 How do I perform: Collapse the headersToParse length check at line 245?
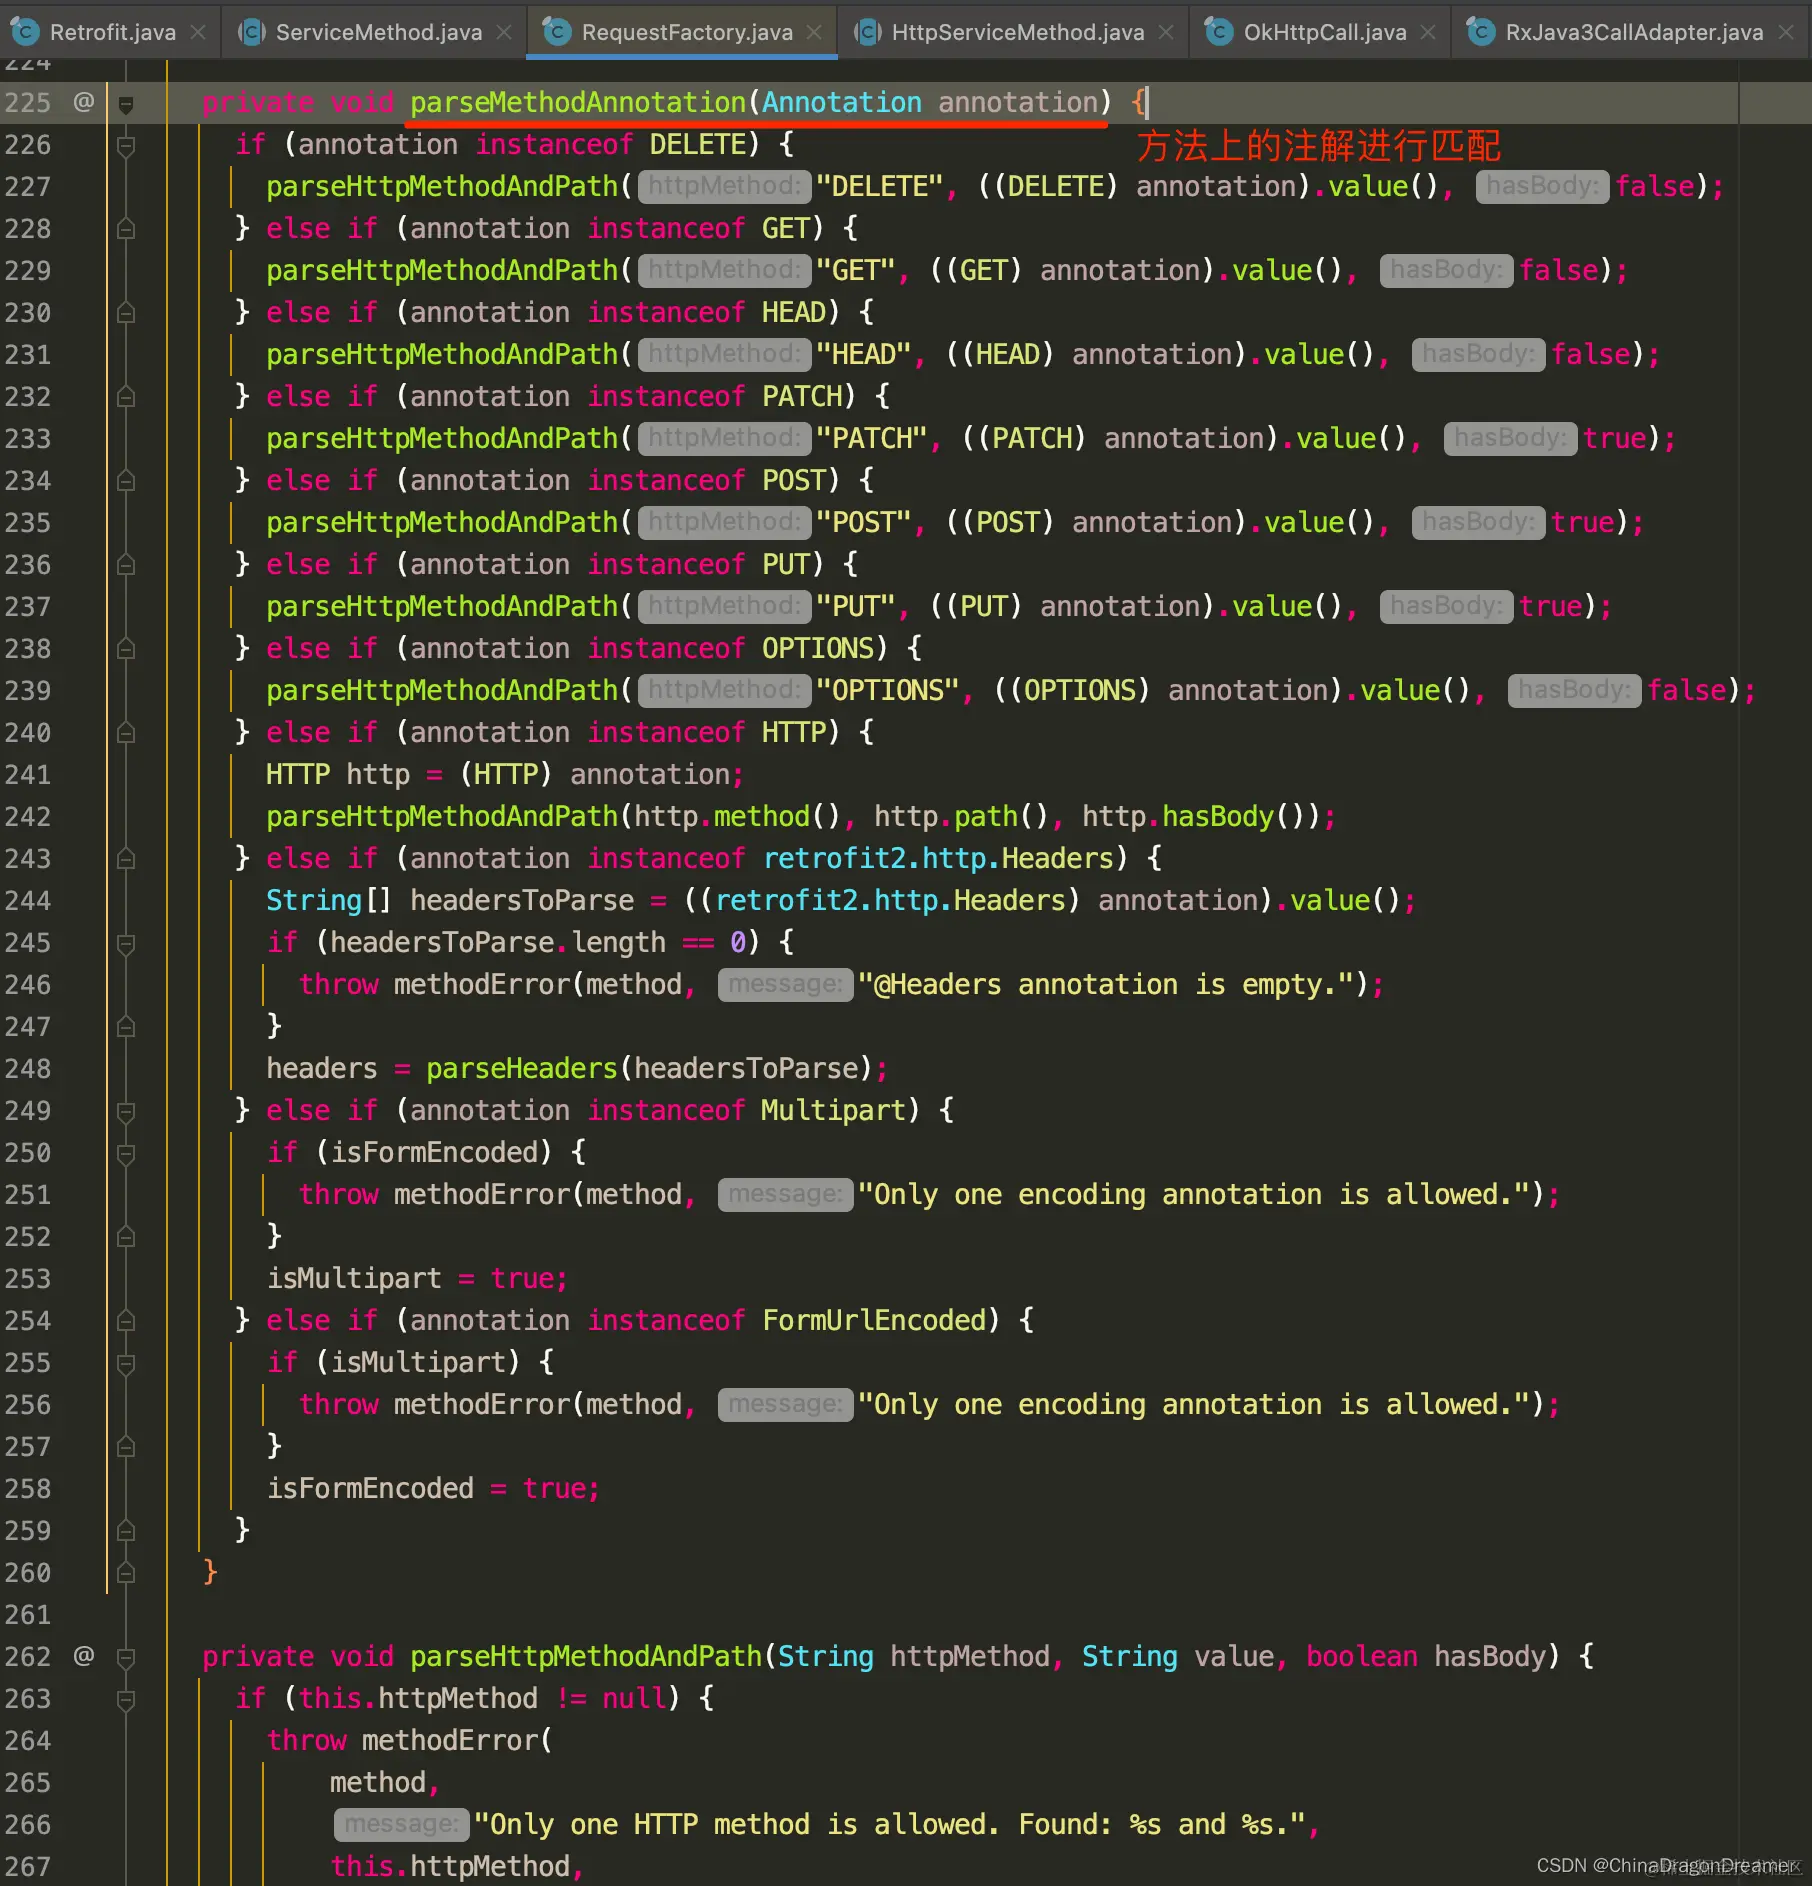click(126, 943)
